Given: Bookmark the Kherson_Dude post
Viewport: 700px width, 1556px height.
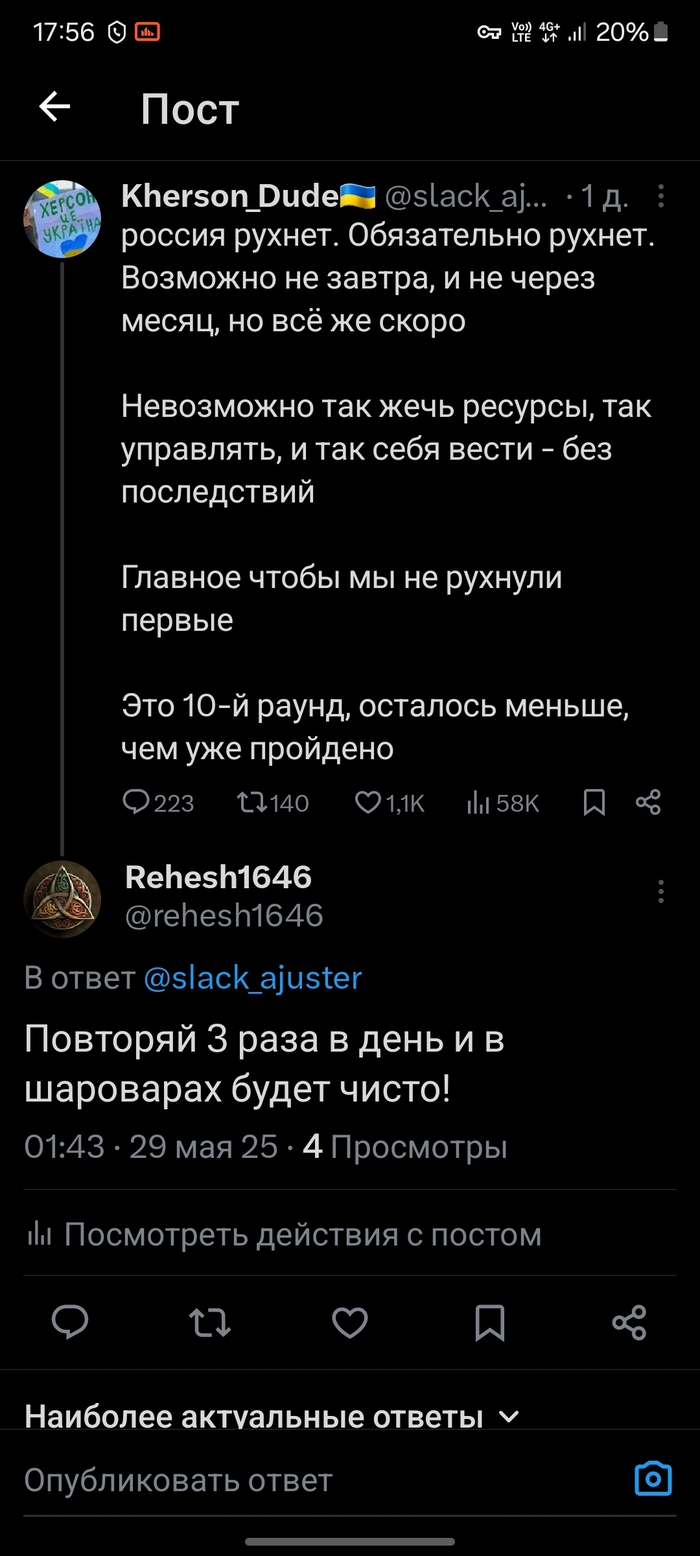Looking at the screenshot, I should (594, 802).
